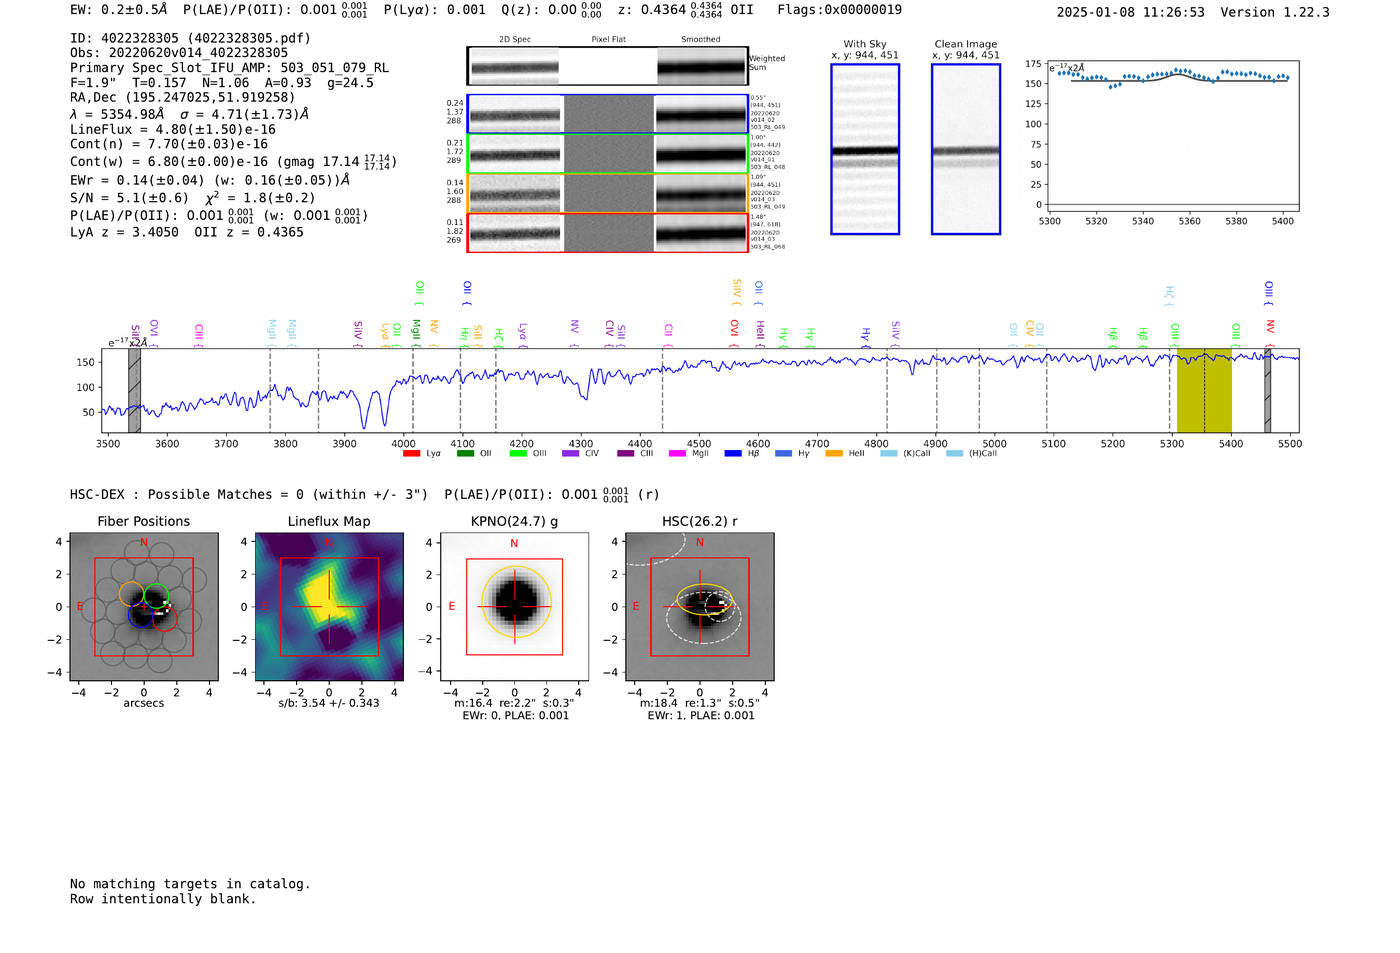This screenshot has height=953, width=1400.
Task: Click the blue Hβ legend swatch
Action: (733, 454)
